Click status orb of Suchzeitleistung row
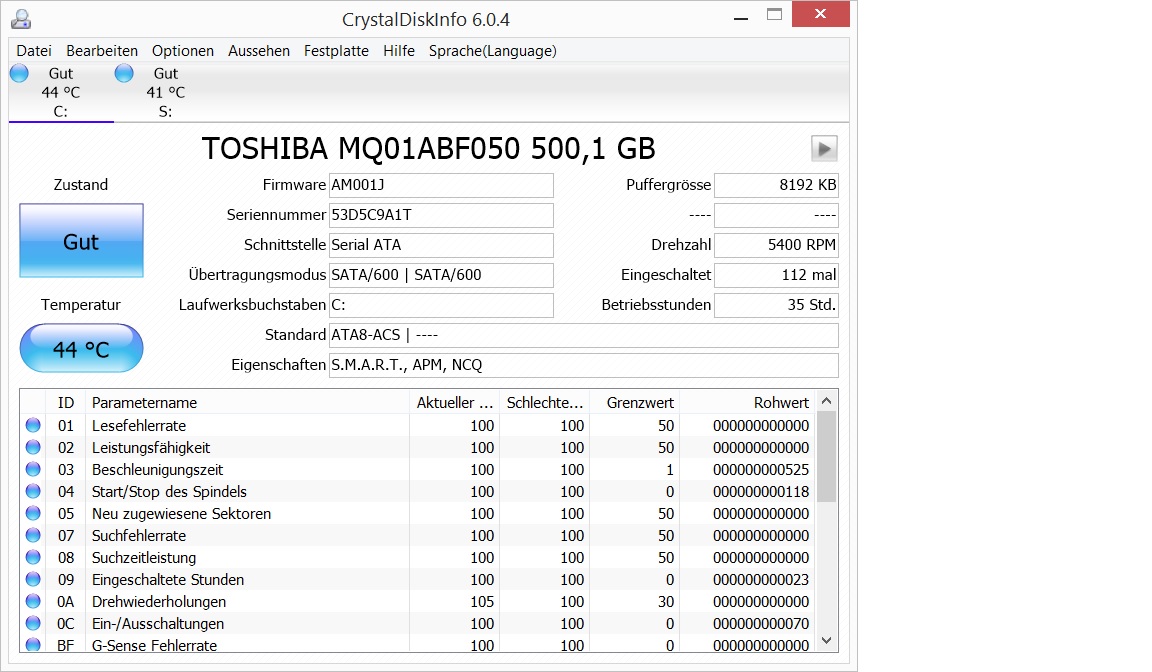 click(33, 557)
